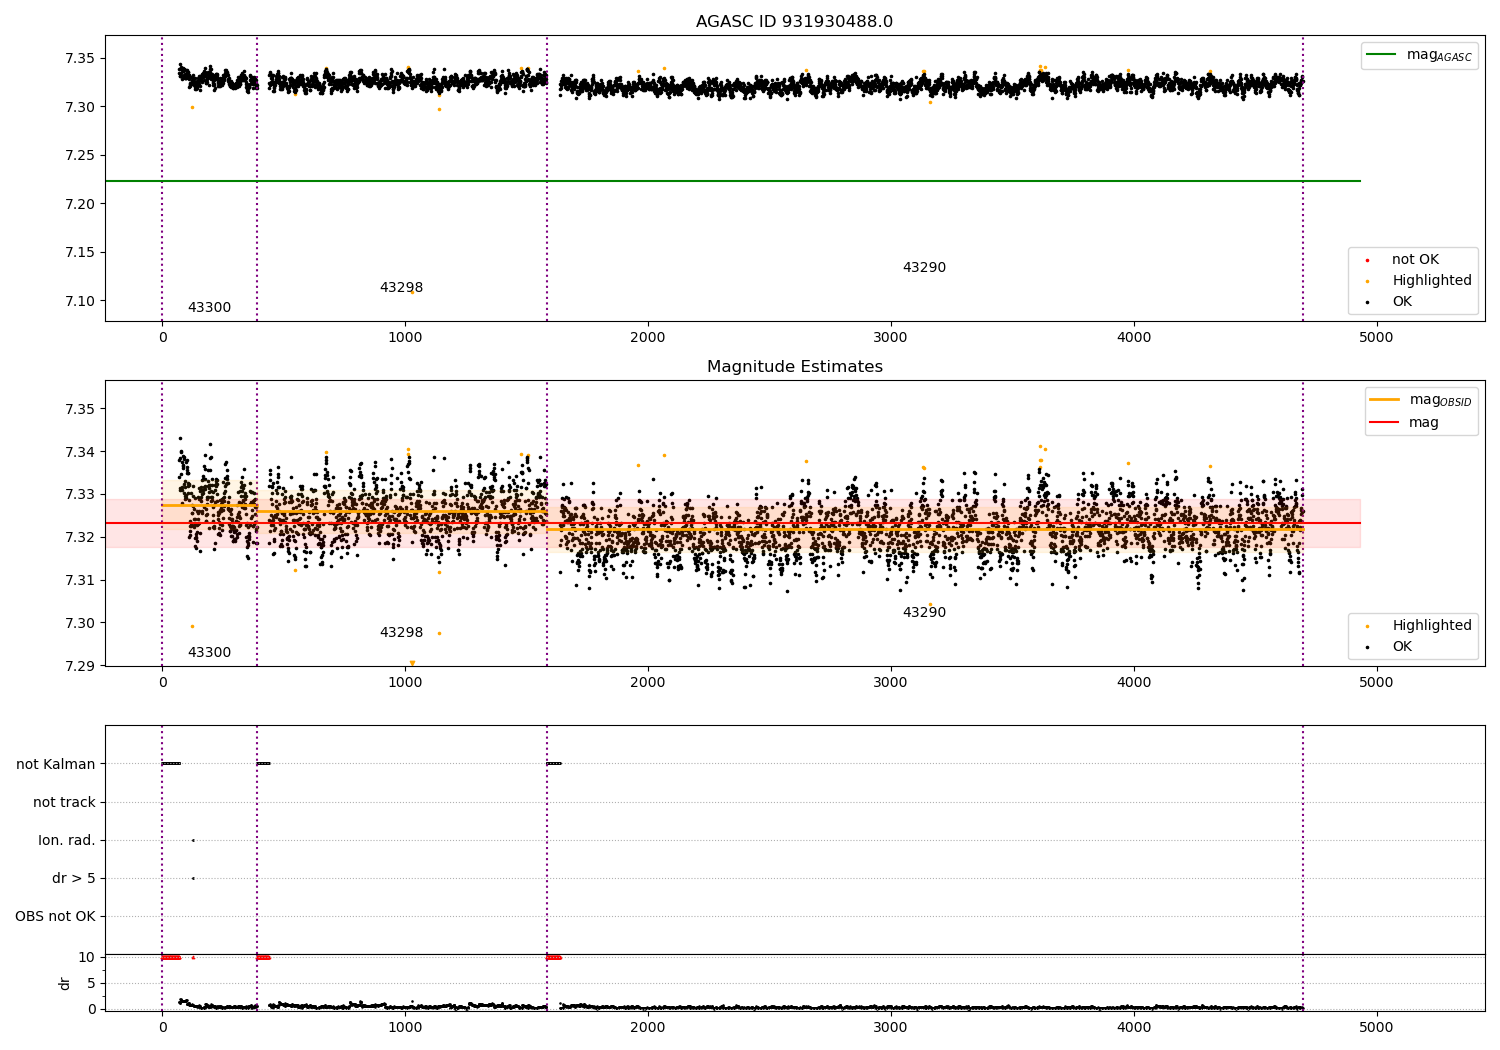Select the green mag AGASC legend entry
Screen dimensions: 1500x1050
pyautogui.click(x=1419, y=55)
